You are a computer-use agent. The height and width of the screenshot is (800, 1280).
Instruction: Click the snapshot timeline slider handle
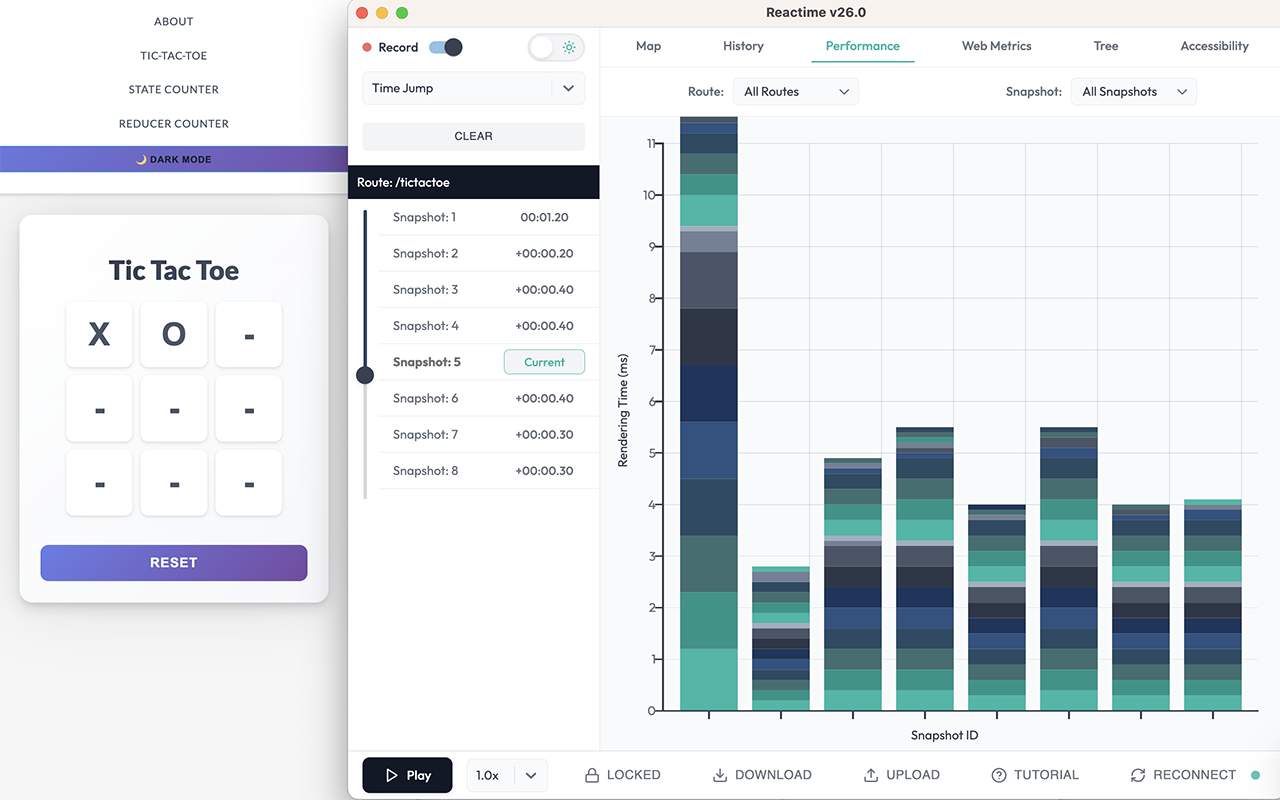tap(365, 375)
